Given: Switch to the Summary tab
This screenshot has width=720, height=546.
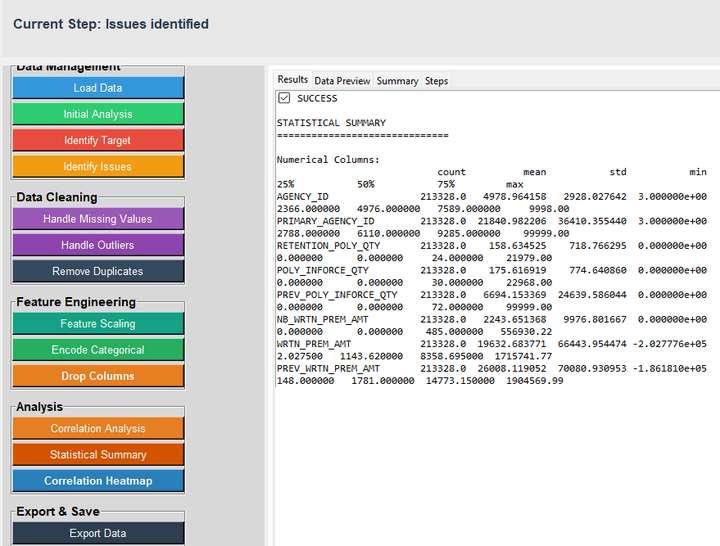Looking at the screenshot, I should tap(397, 81).
